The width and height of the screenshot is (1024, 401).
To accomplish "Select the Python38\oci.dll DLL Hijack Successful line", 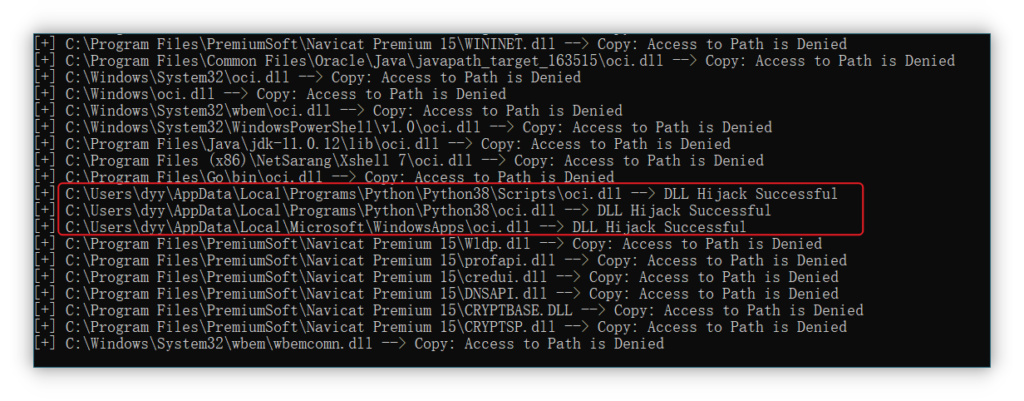I will click(x=404, y=210).
